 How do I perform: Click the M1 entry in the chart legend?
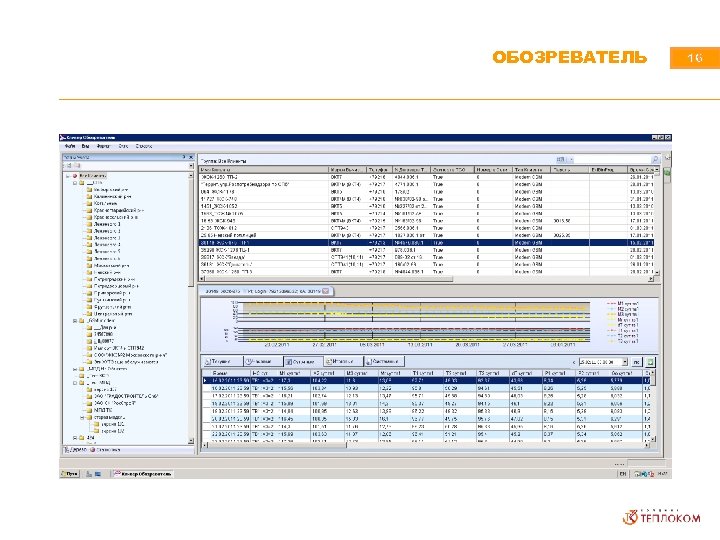622,304
